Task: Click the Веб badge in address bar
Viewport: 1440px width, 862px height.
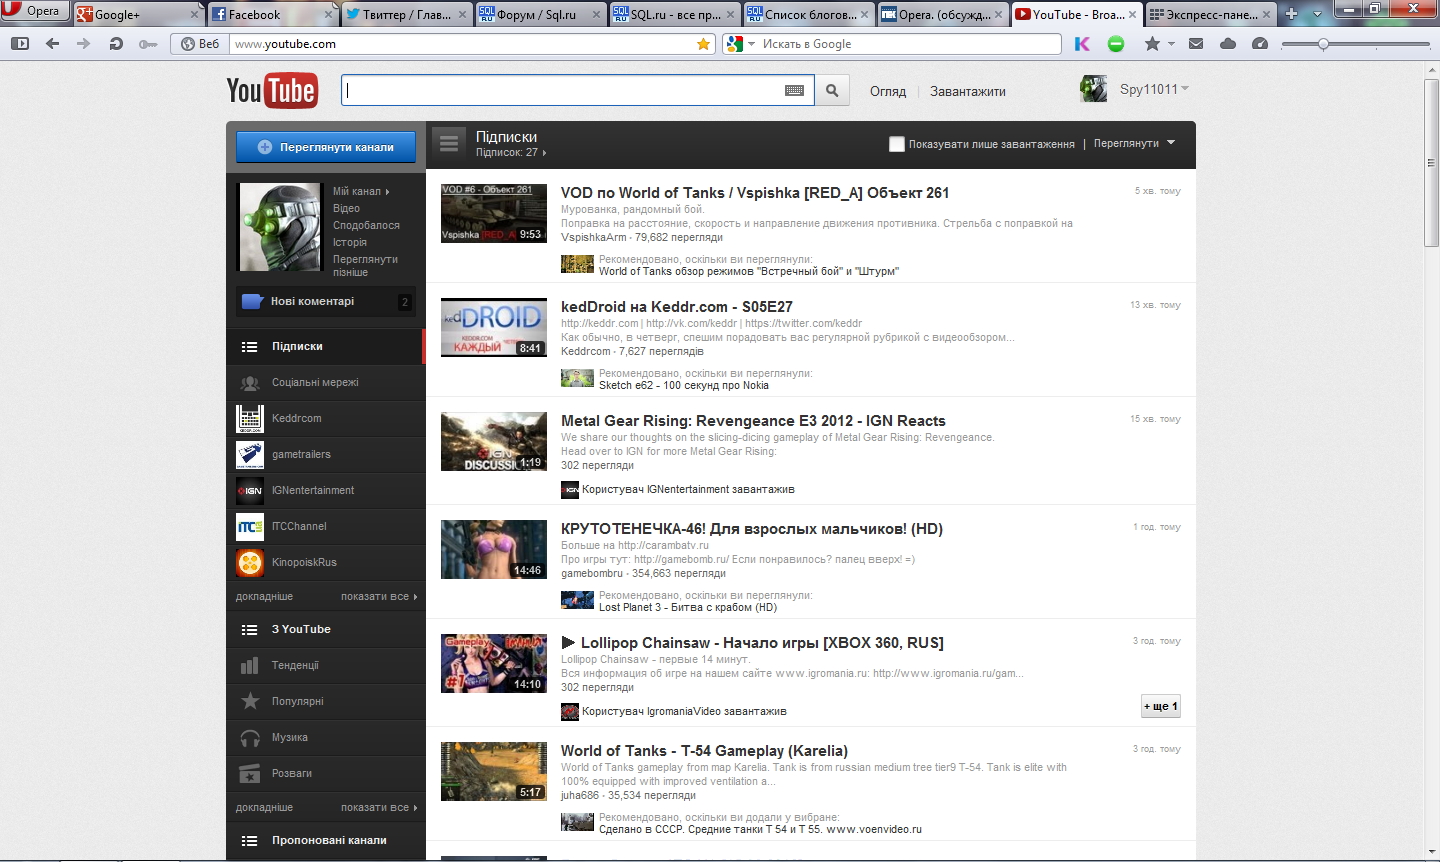Action: pos(201,44)
